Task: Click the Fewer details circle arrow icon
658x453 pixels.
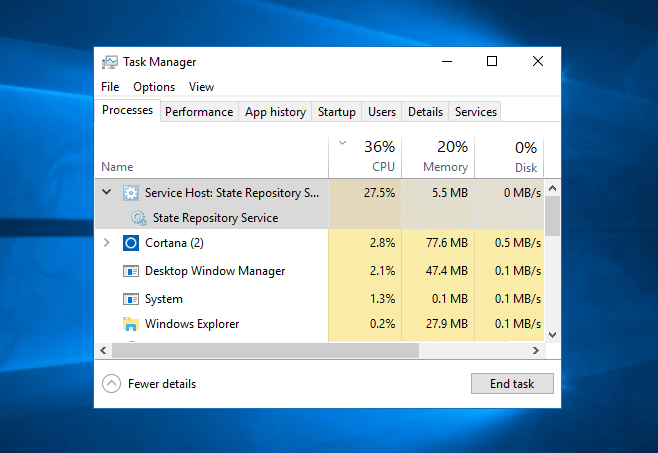Action: click(111, 383)
